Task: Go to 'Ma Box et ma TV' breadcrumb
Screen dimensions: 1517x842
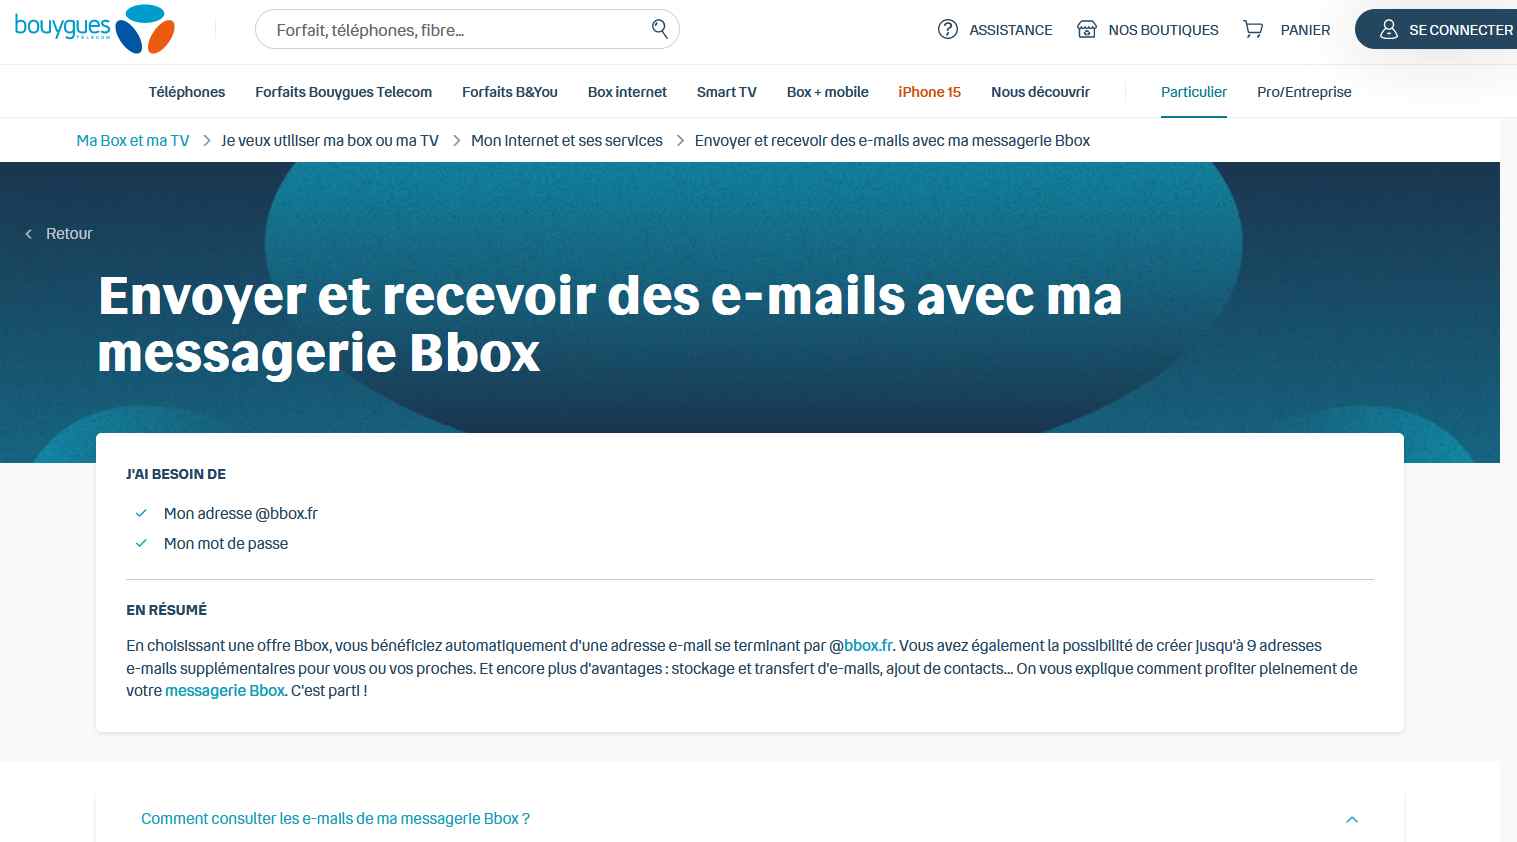Action: (133, 141)
